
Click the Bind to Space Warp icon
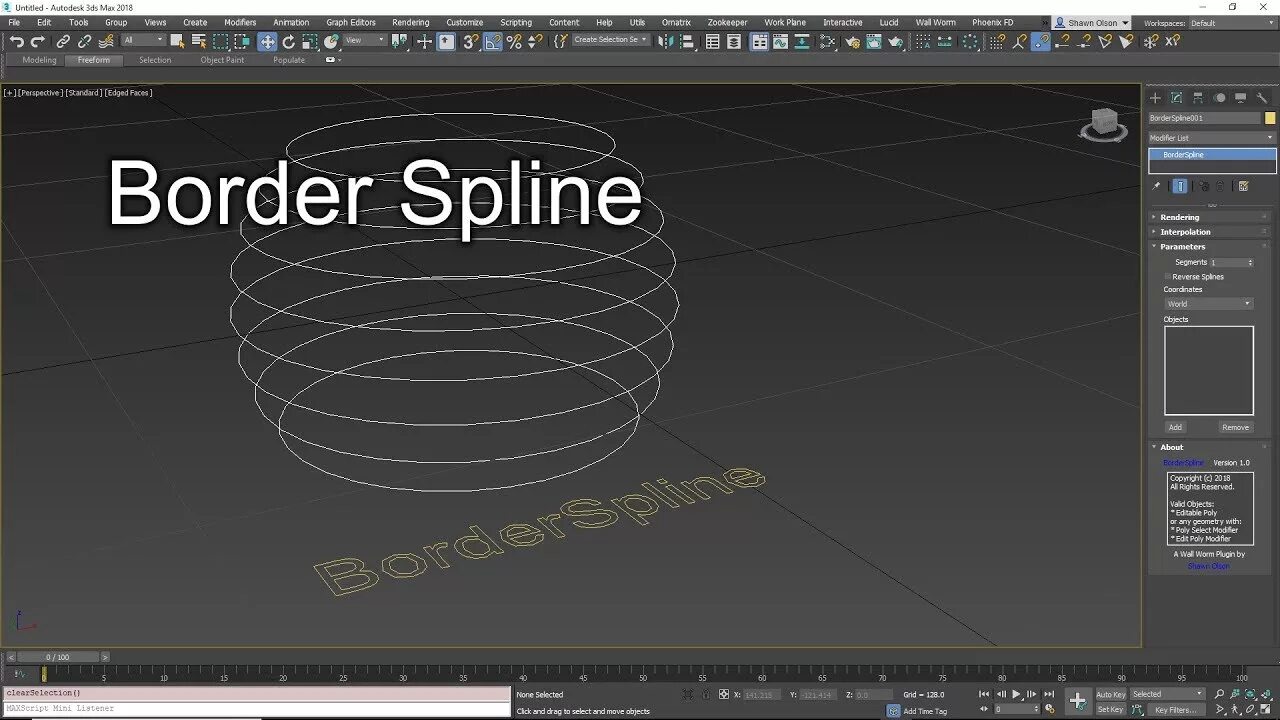pos(106,41)
